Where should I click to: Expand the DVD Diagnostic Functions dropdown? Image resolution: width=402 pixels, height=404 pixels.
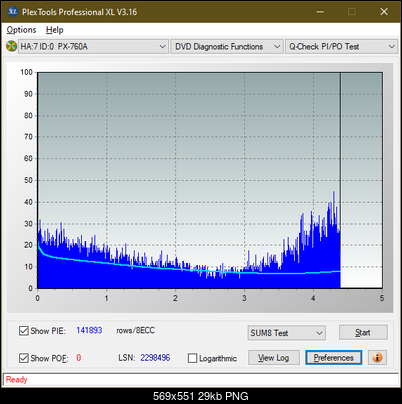click(x=227, y=47)
